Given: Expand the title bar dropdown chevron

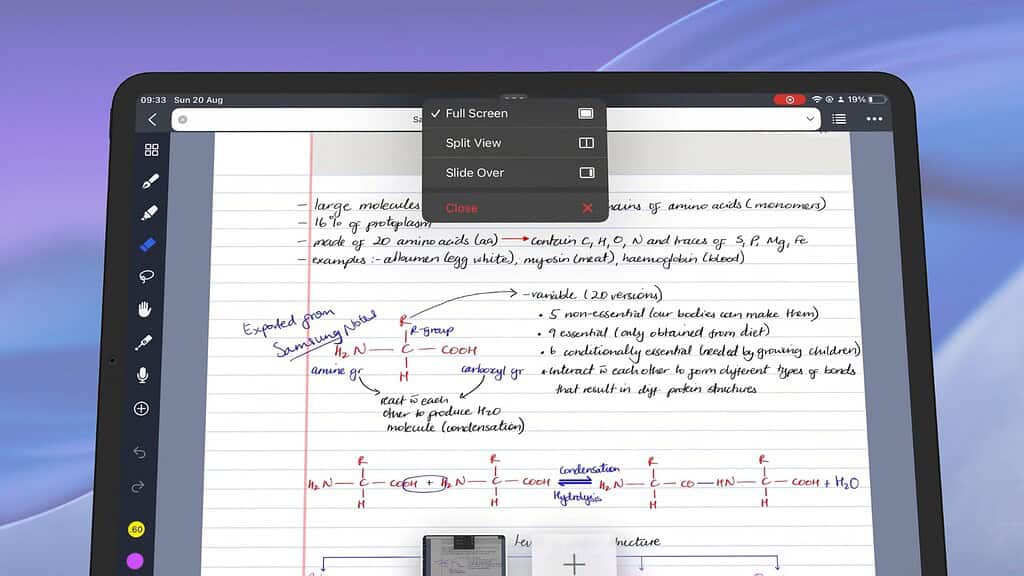Looking at the screenshot, I should 810,119.
